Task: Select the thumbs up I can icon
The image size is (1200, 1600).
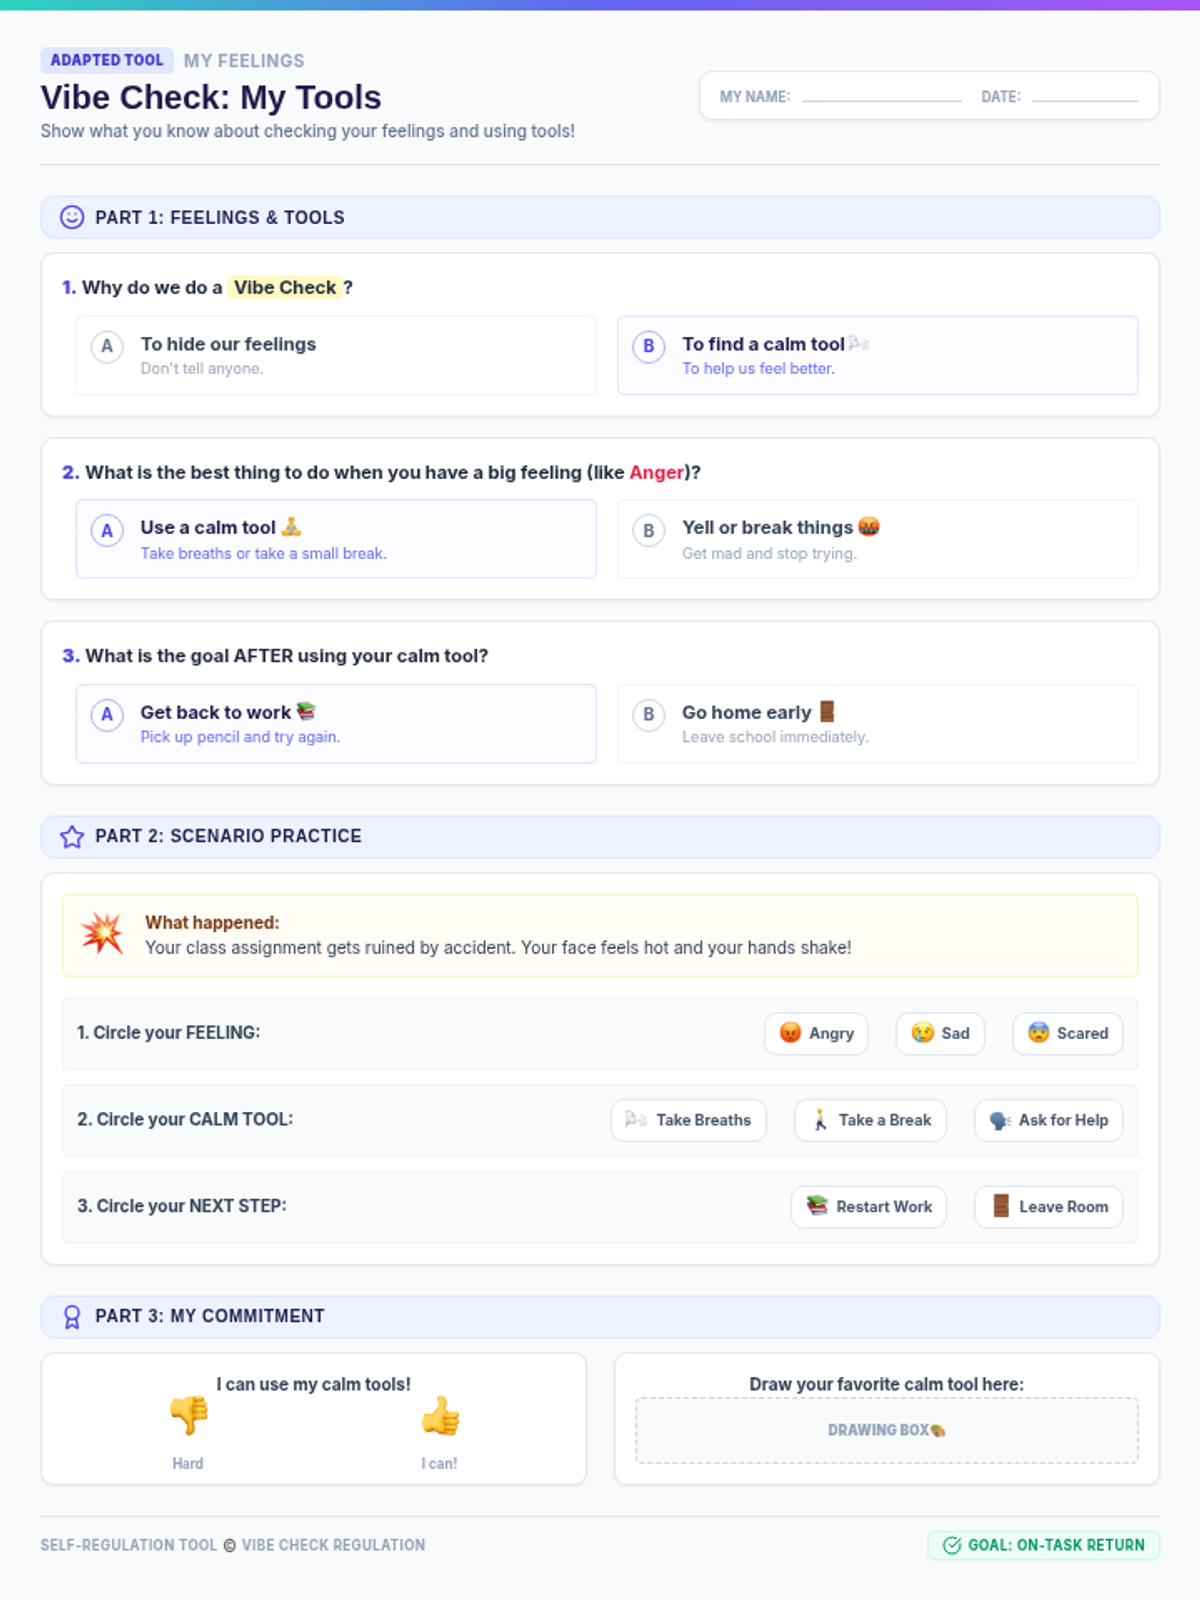Action: pyautogui.click(x=440, y=1414)
